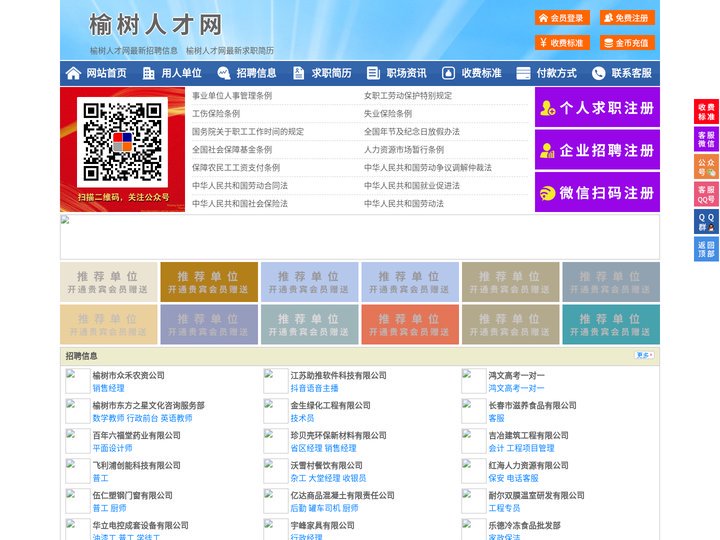Click 榆树人才网最新招聘信息 header link

pos(134,51)
